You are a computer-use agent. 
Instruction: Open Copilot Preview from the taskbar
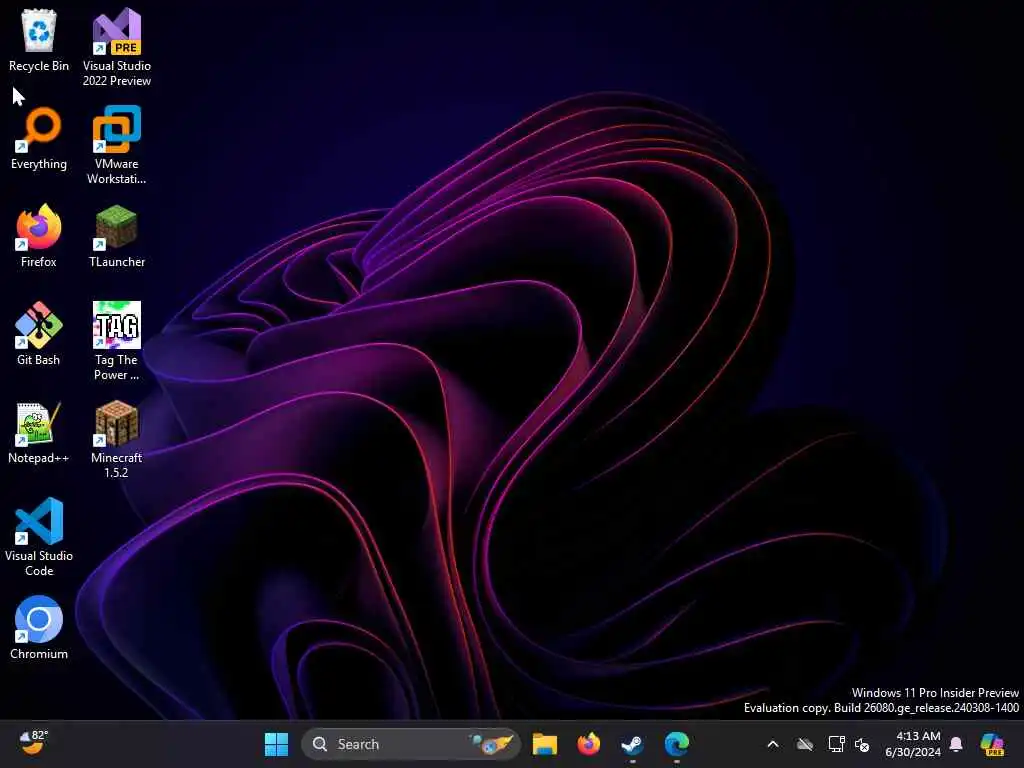click(x=992, y=744)
